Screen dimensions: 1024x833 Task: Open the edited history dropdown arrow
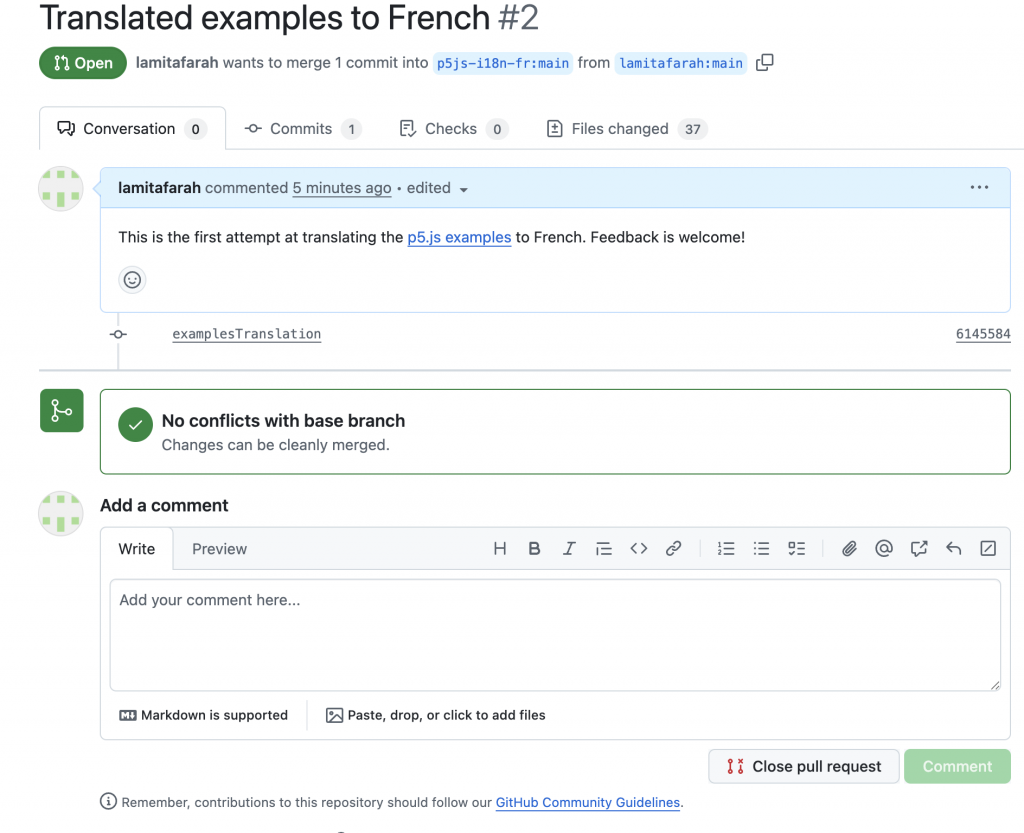pos(464,190)
